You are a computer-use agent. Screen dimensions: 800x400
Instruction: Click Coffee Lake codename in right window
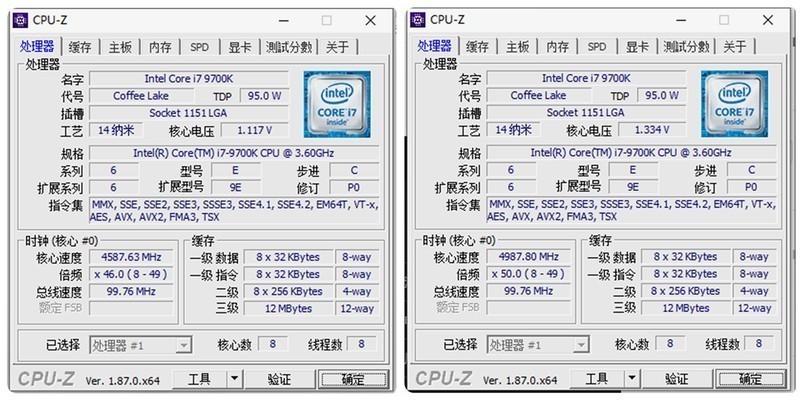pos(539,95)
